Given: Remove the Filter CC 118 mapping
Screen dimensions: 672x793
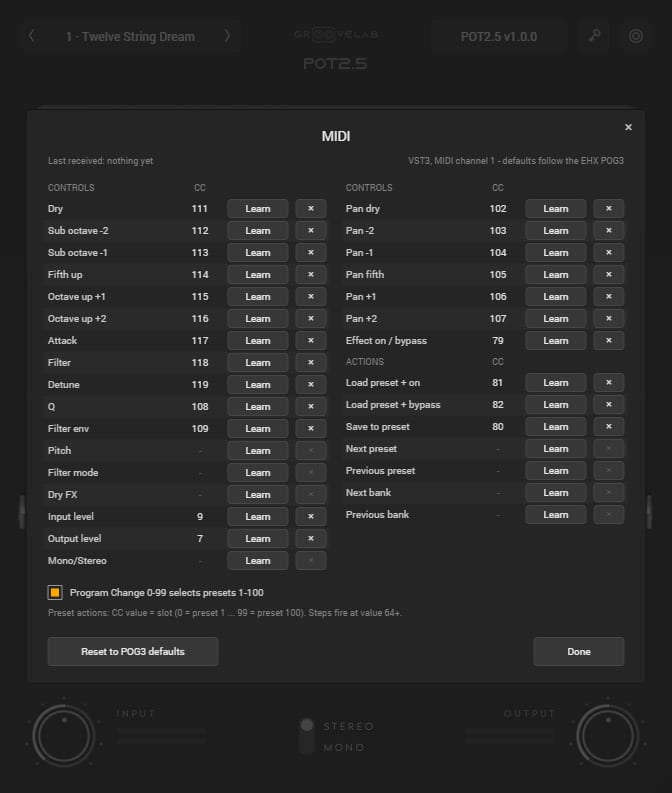Looking at the screenshot, I should [x=310, y=363].
